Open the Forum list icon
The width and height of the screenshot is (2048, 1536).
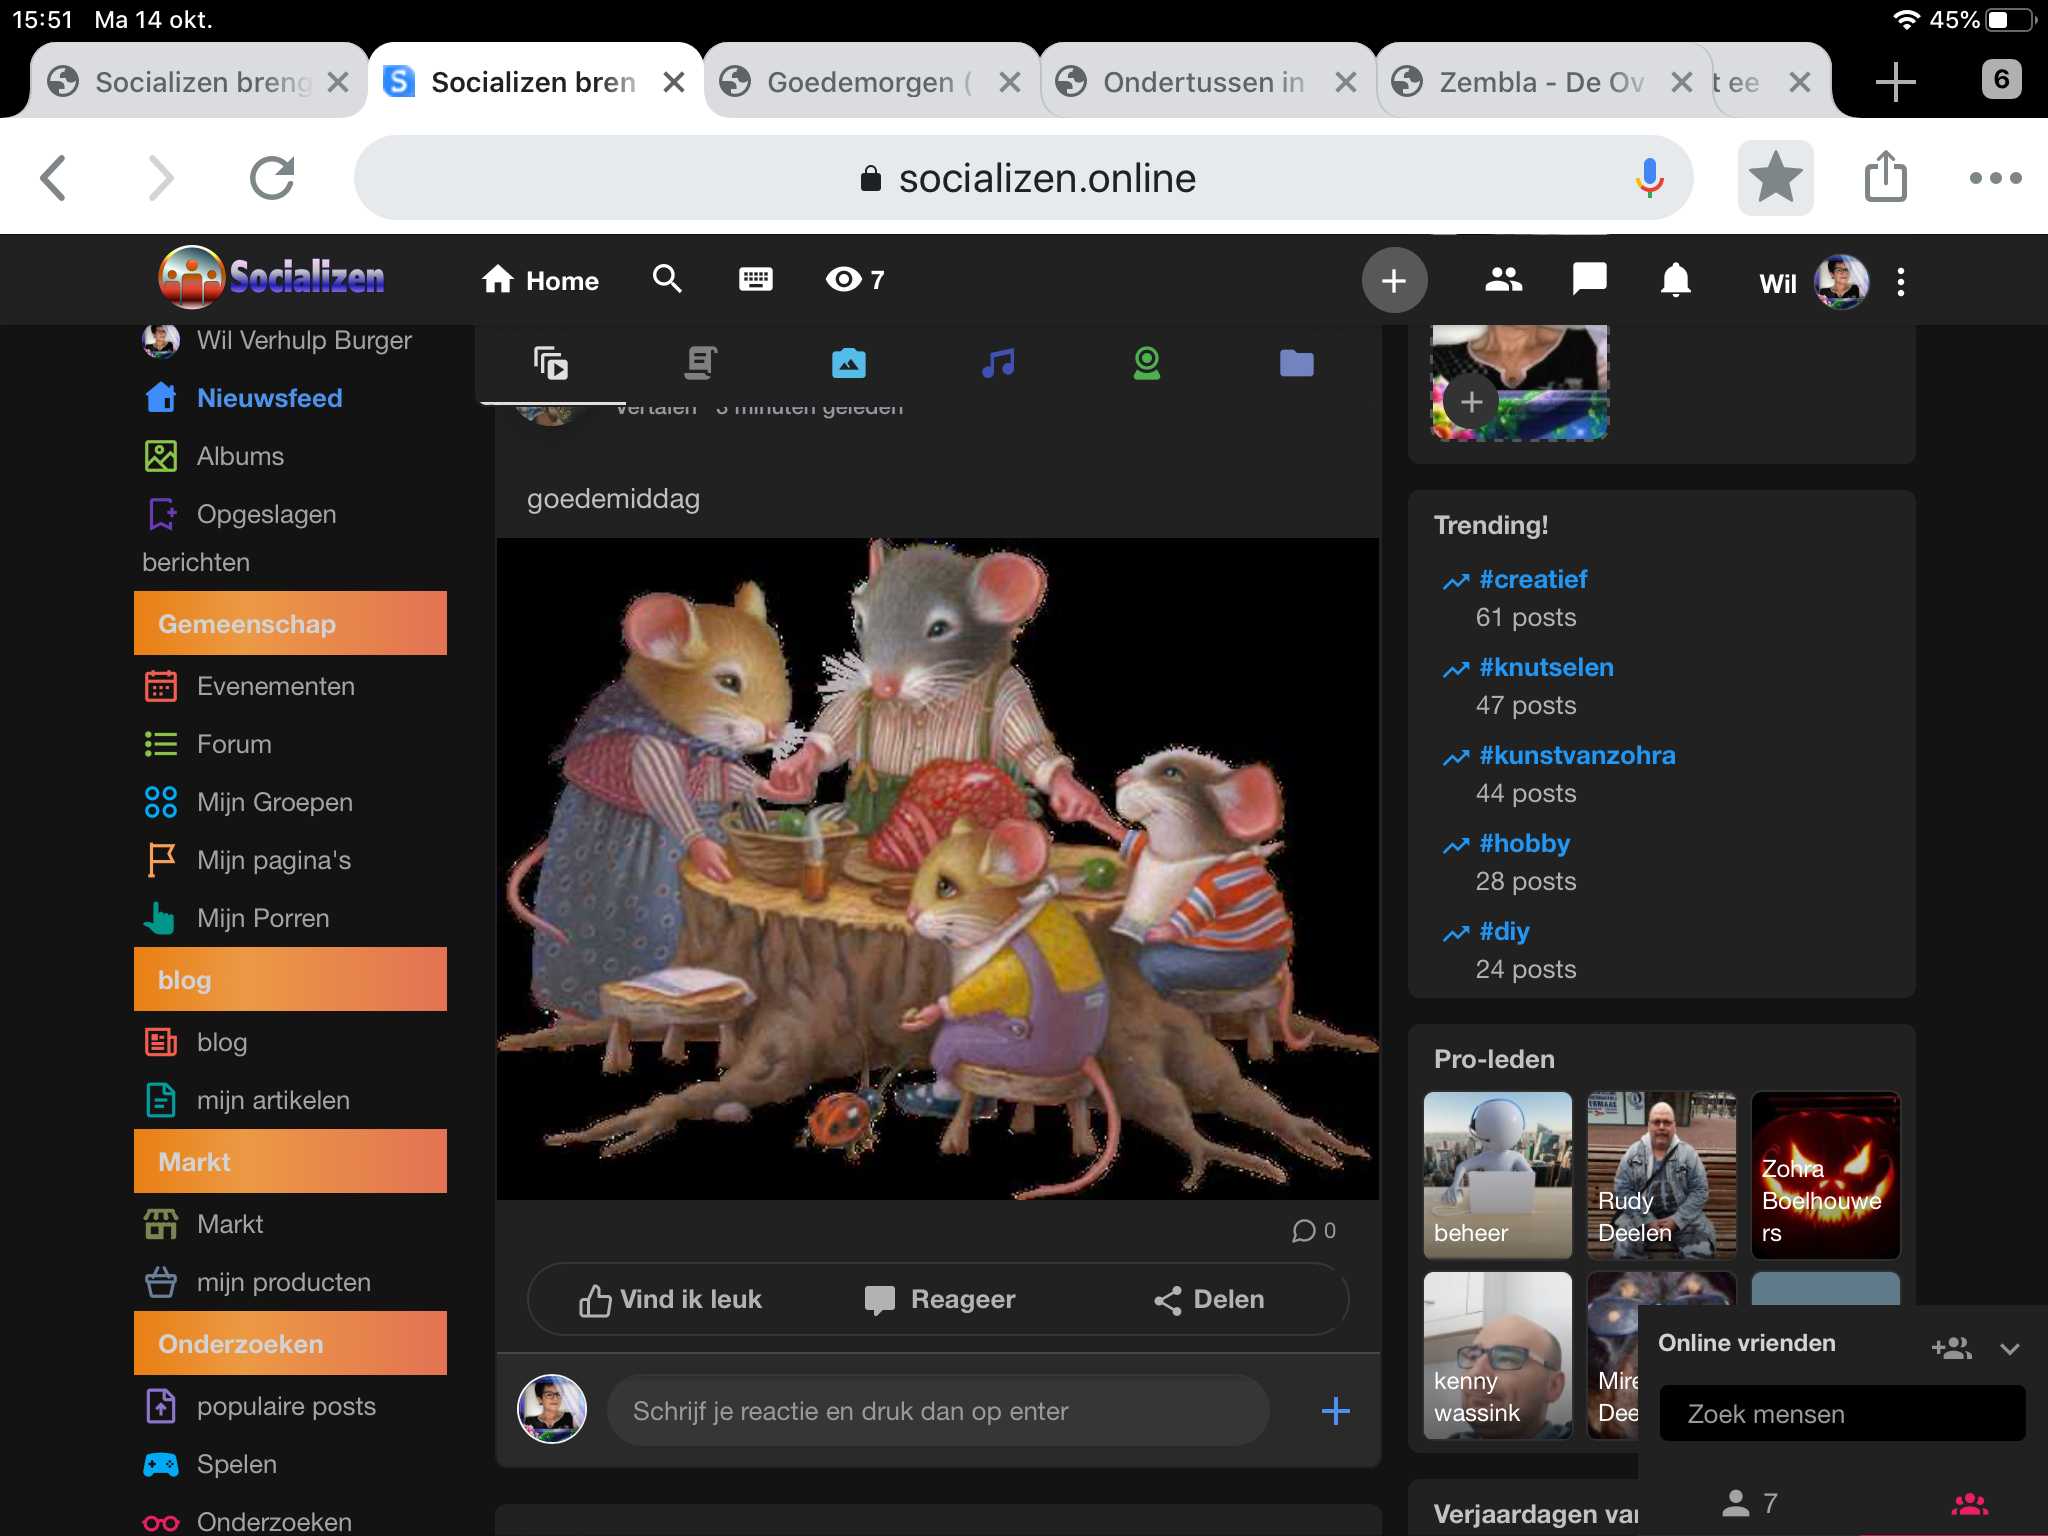tap(160, 744)
